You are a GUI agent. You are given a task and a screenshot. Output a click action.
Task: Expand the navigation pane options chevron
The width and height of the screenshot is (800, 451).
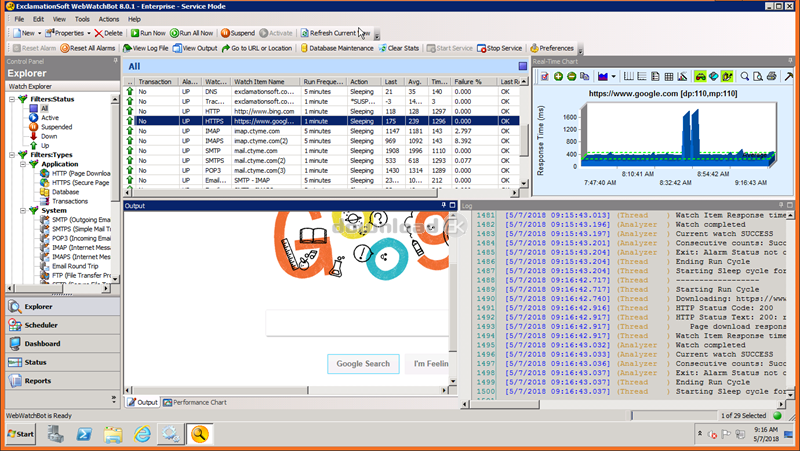click(113, 399)
